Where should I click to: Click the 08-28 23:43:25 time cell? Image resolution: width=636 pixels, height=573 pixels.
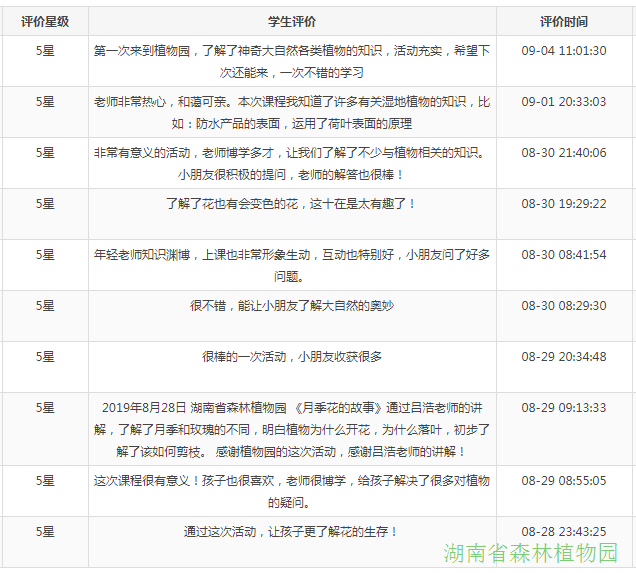[564, 532]
